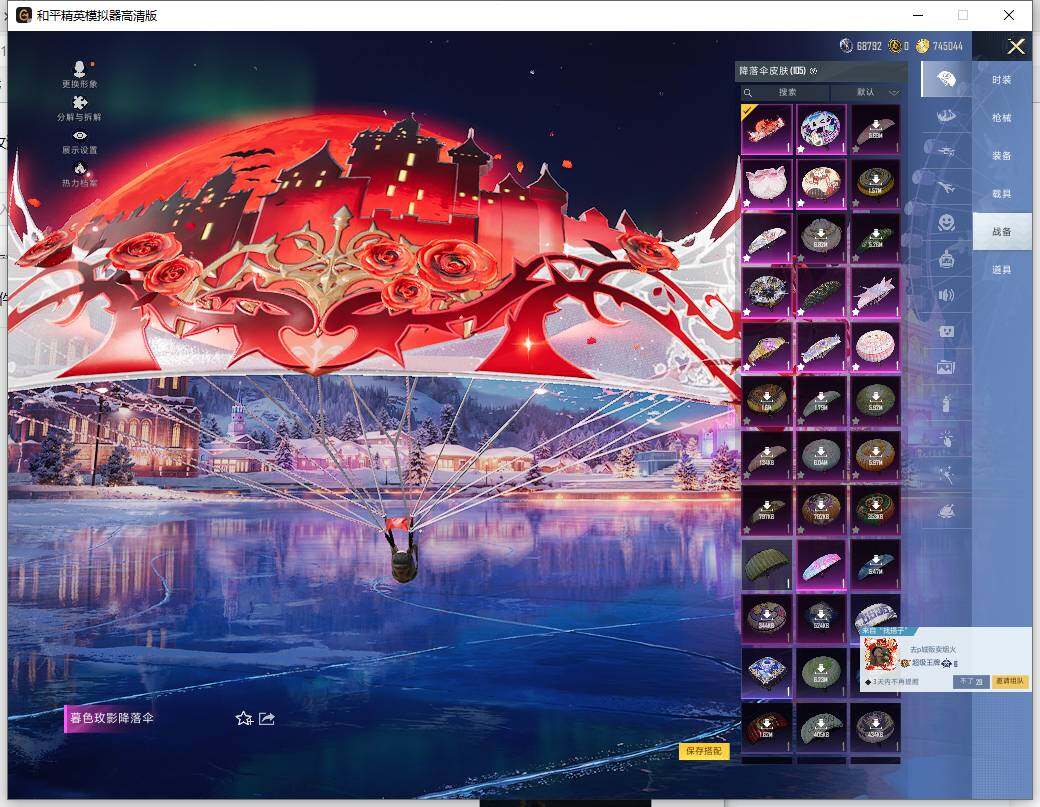Open 展示设置 eye display settings
Screen dimensions: 1040x807
[80, 142]
